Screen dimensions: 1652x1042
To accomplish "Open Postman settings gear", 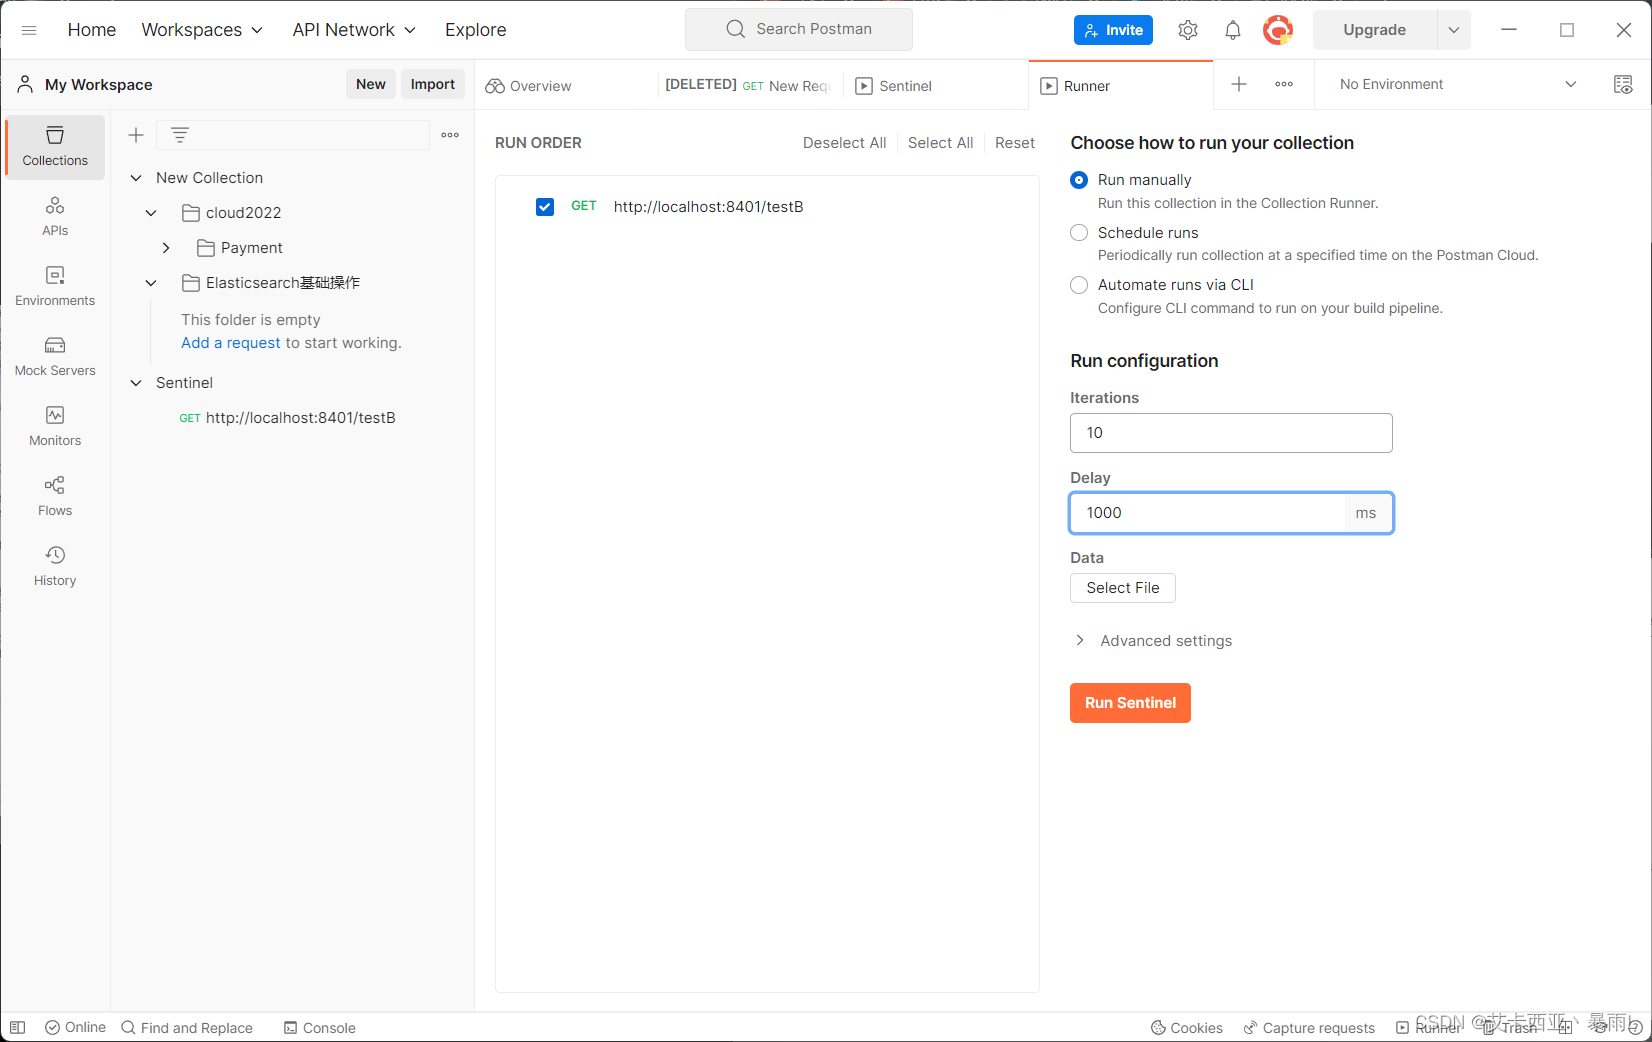I will coord(1188,30).
